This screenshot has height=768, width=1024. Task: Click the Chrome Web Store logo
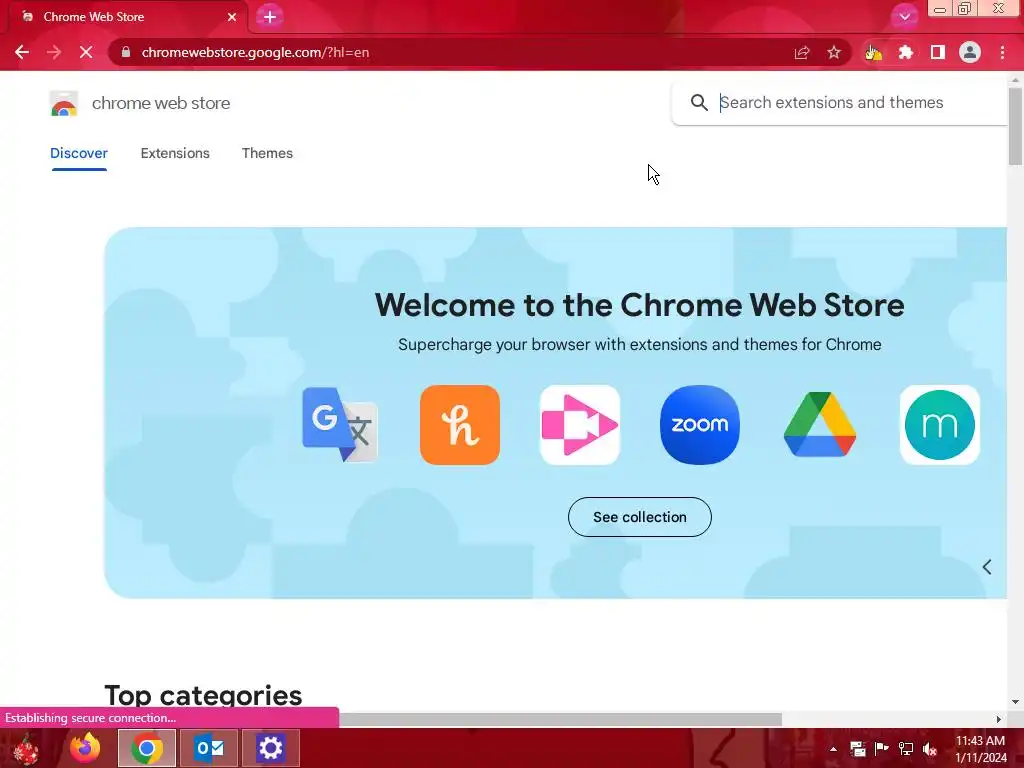click(x=64, y=103)
